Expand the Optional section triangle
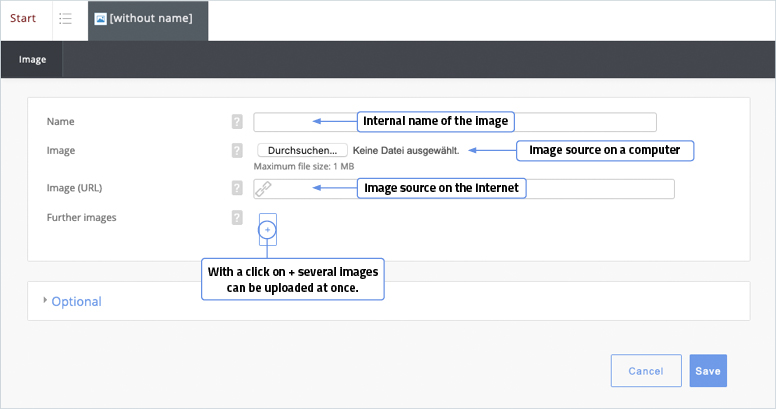The image size is (776, 409). [x=44, y=301]
